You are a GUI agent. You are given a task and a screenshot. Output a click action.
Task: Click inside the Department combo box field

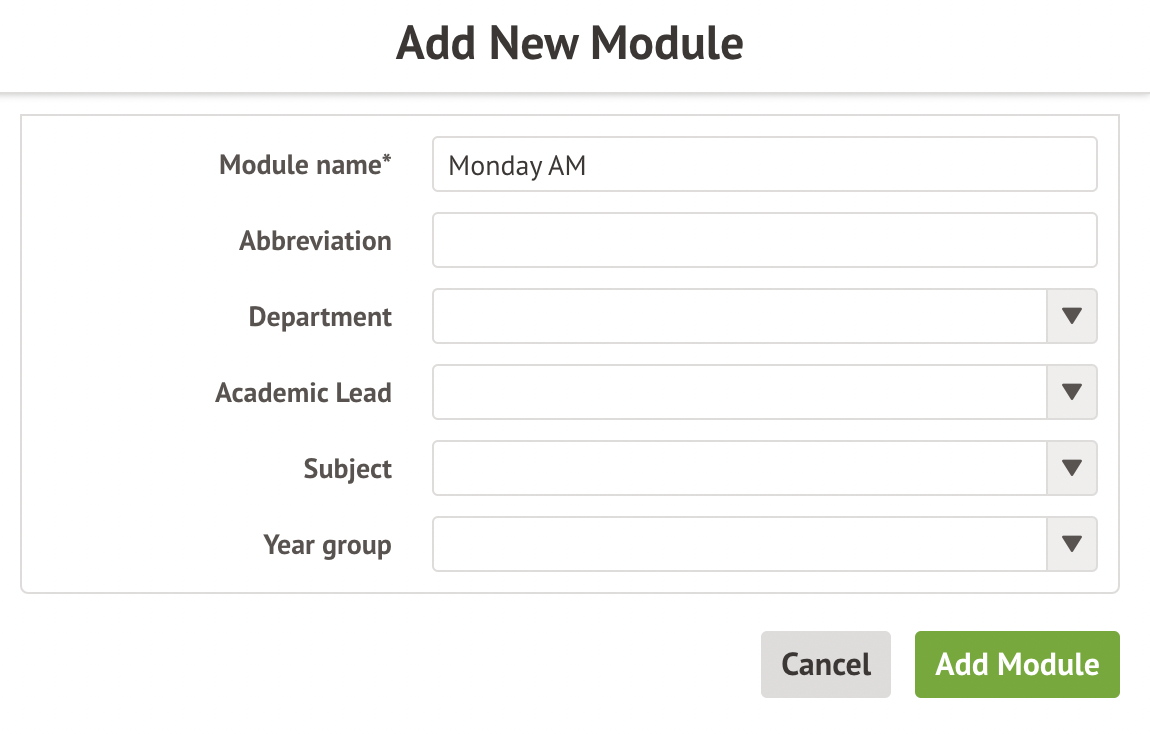click(739, 316)
